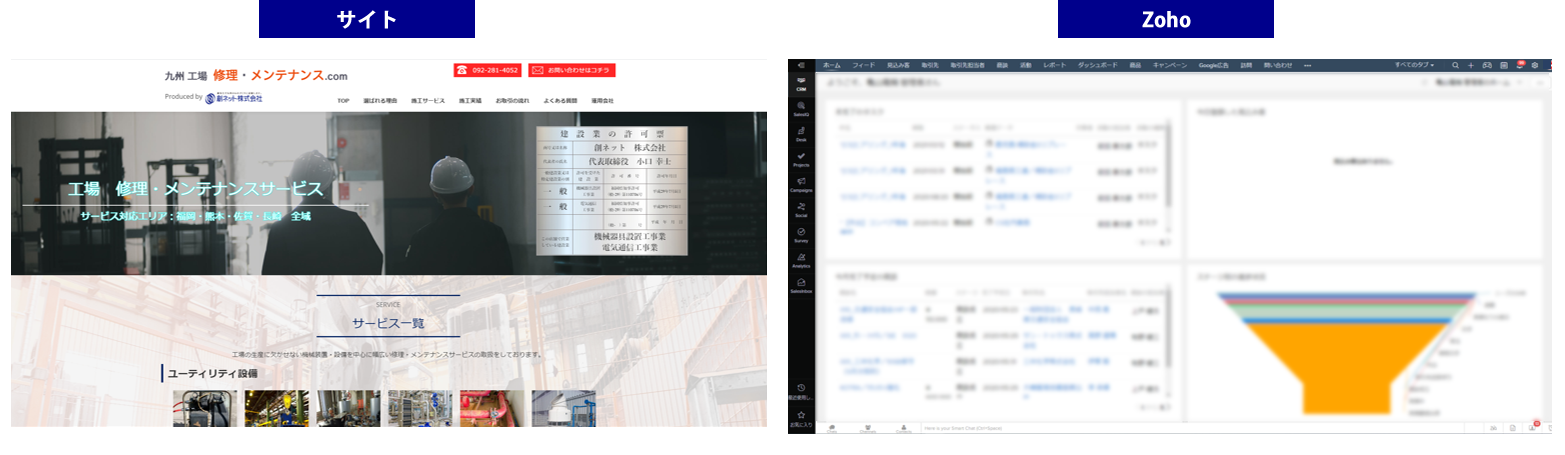Open Chats in Zoho bottom bar
Image resolution: width=1565 pixels, height=455 pixels.
832,428
